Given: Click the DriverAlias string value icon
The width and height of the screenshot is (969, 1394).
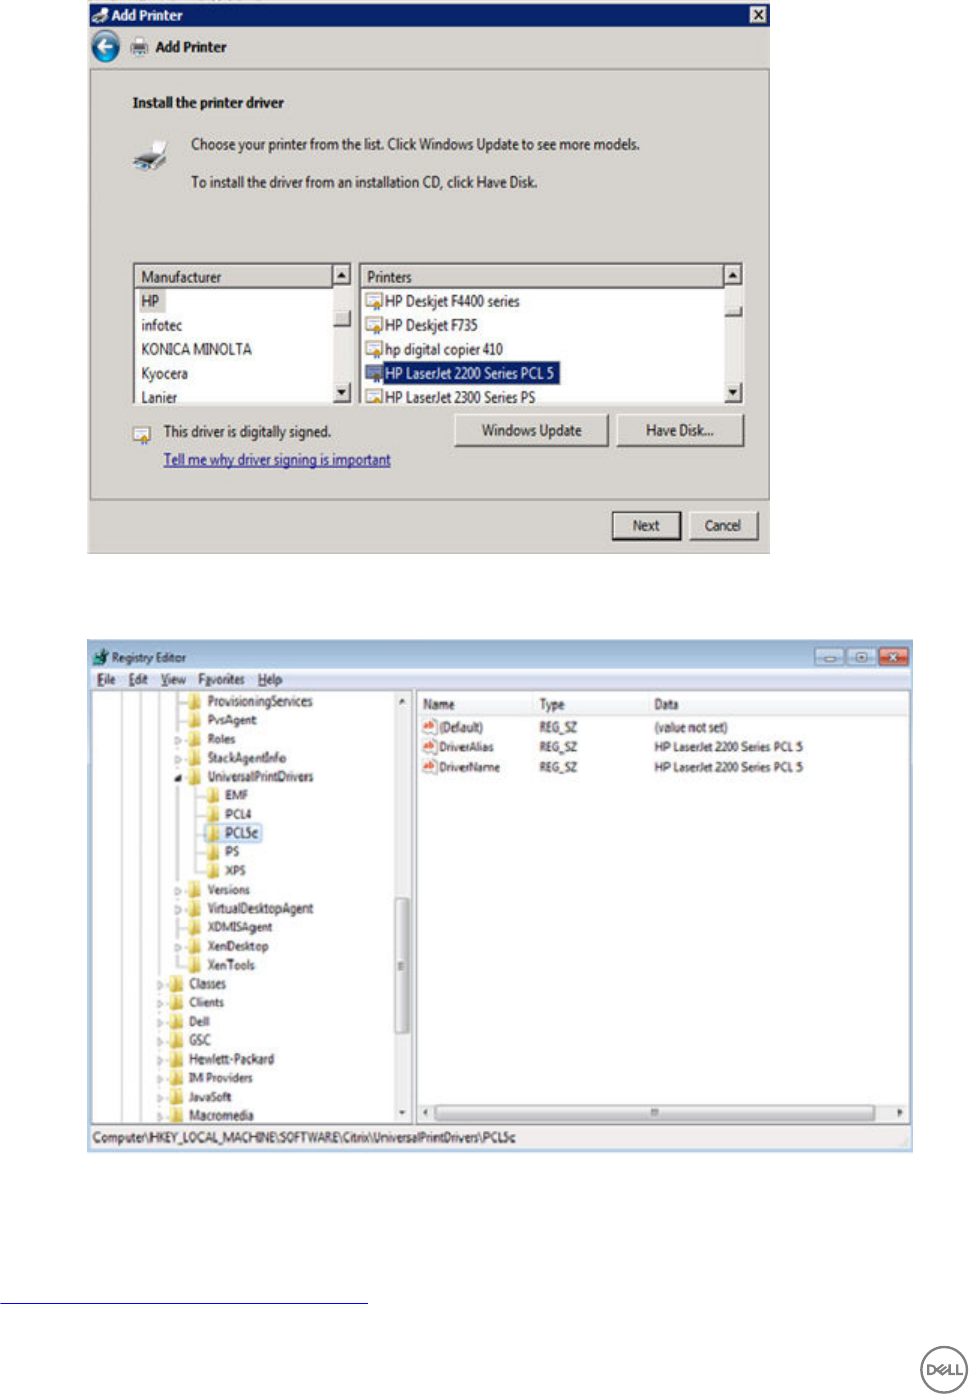Looking at the screenshot, I should [430, 747].
